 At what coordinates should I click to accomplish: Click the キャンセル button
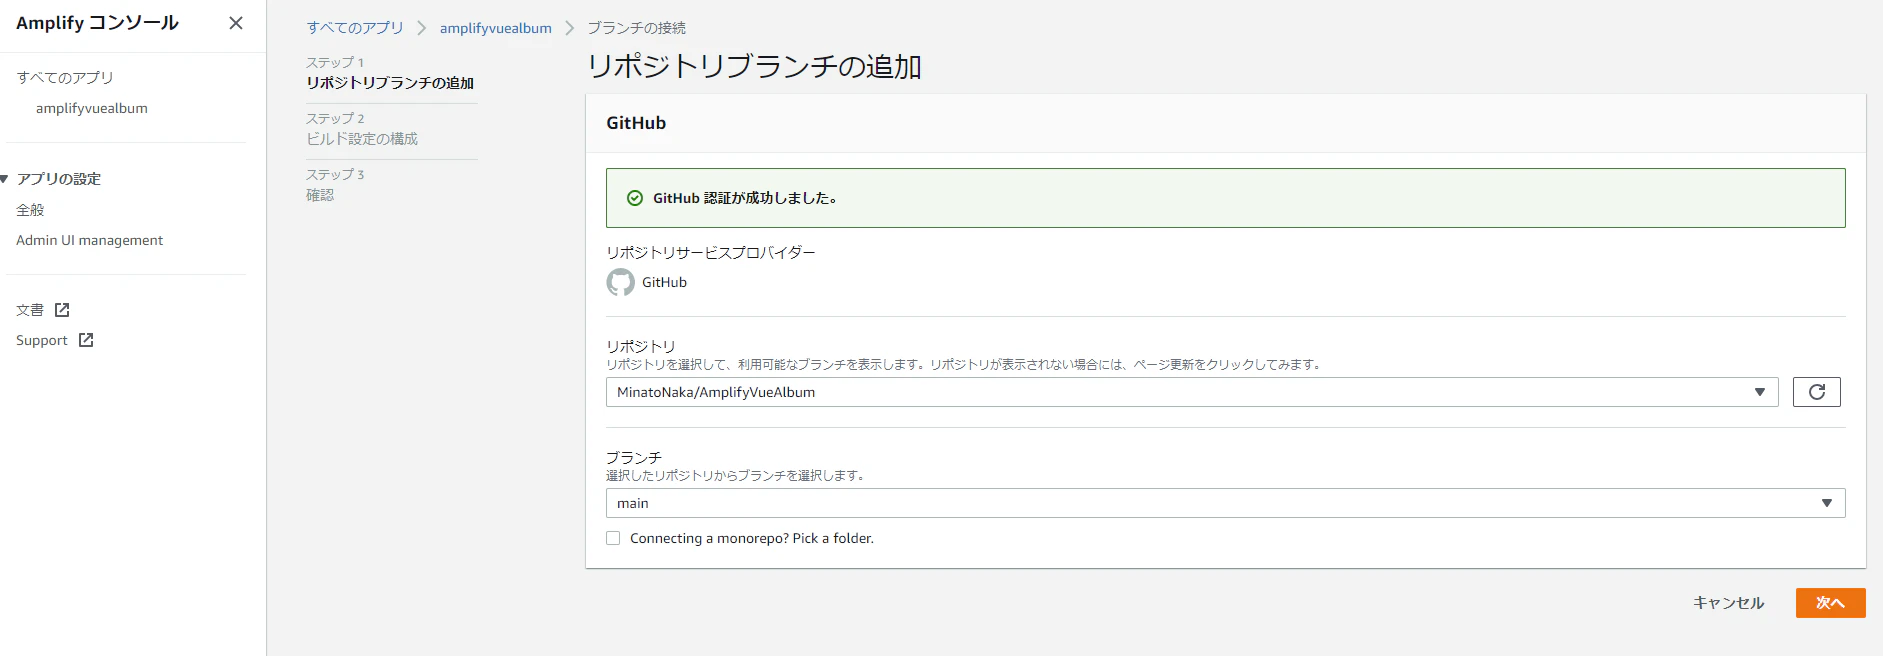pyautogui.click(x=1728, y=603)
